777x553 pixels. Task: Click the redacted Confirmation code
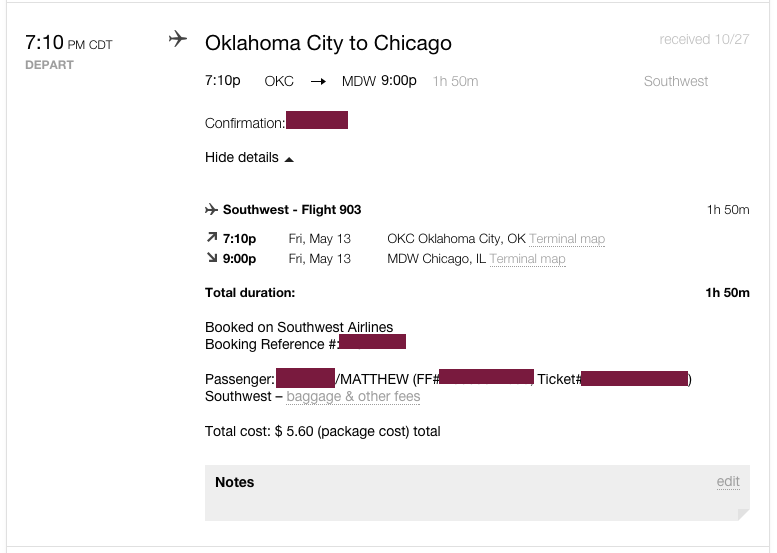pos(317,122)
